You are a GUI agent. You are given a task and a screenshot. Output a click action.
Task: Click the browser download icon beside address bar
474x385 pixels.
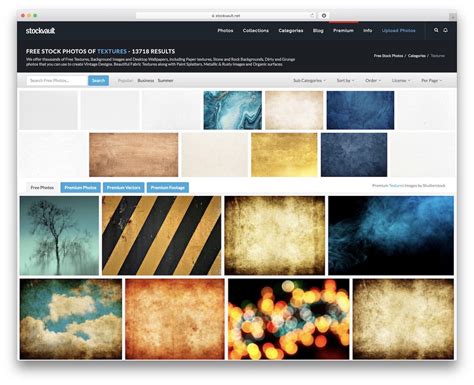tap(324, 15)
